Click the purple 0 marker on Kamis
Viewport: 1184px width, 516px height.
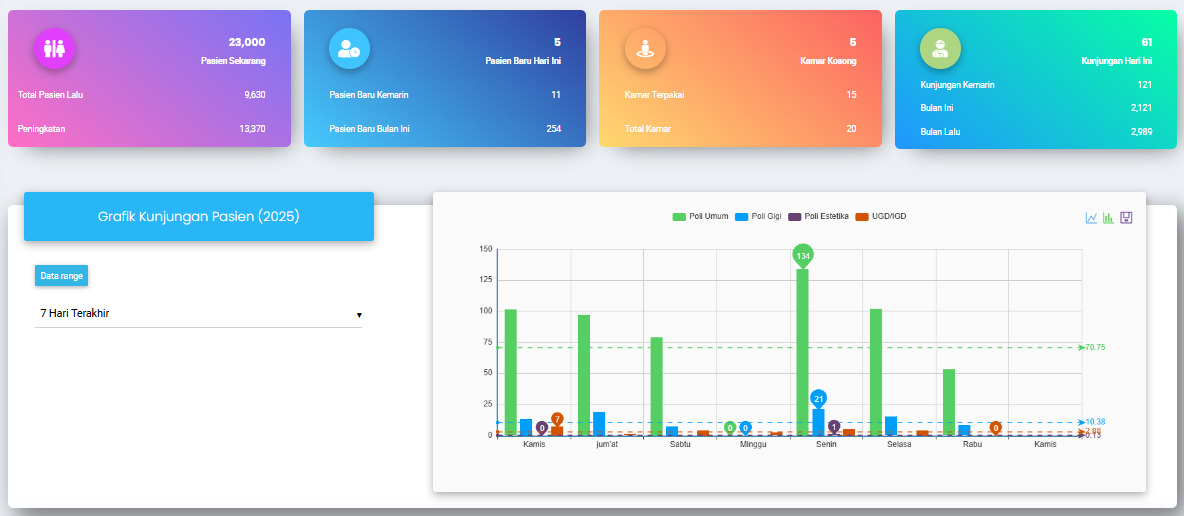(x=541, y=428)
